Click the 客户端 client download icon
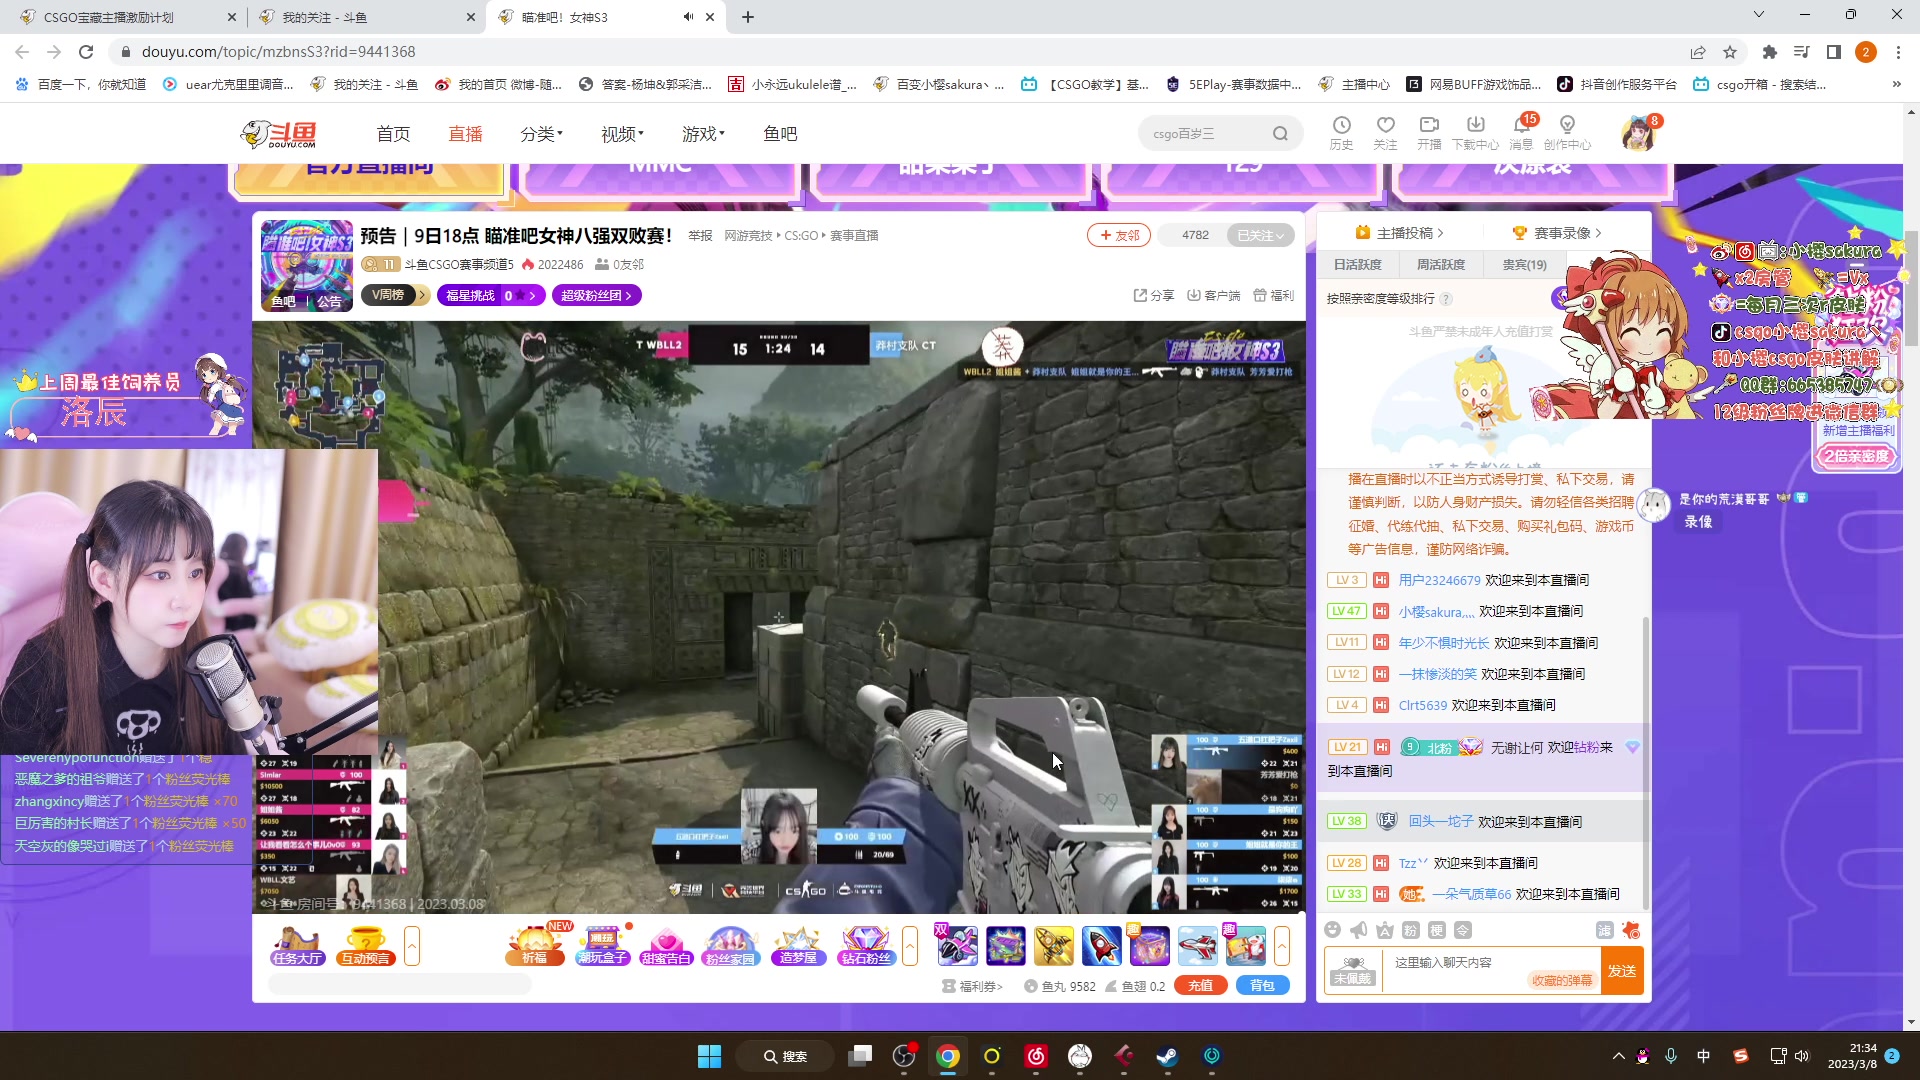The image size is (1920, 1080). click(1213, 295)
